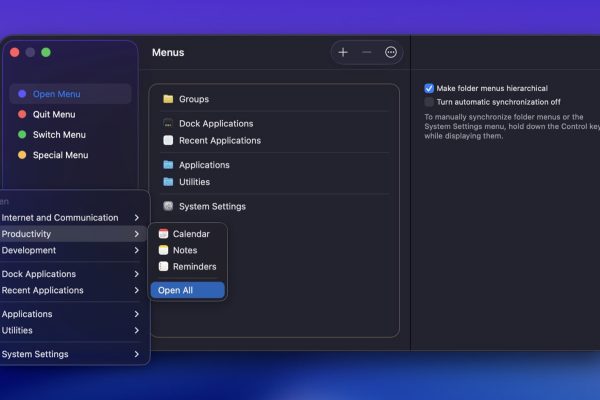
Task: Click the Notes app icon
Action: point(163,250)
